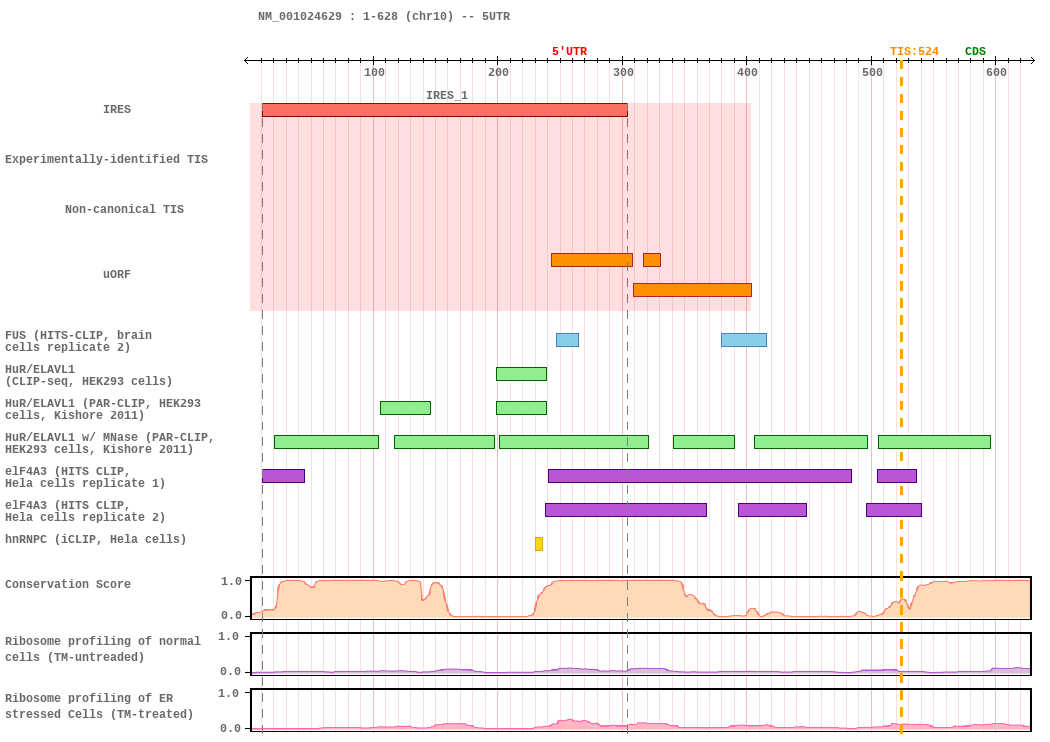The width and height of the screenshot is (1050, 742).
Task: Select the Experimentally-identified TIS track label
Action: click(x=106, y=159)
